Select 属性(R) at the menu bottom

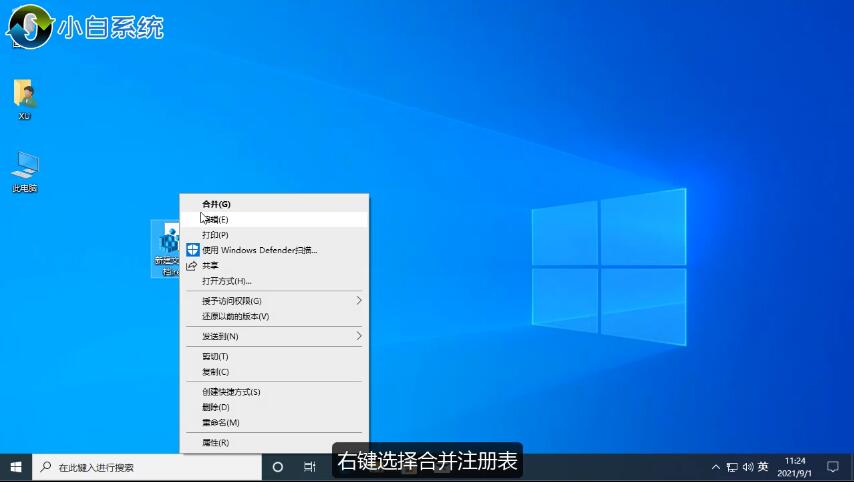click(x=215, y=443)
